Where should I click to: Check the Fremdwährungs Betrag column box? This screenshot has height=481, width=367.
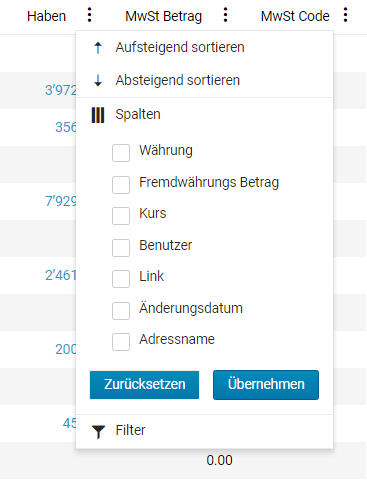121,185
